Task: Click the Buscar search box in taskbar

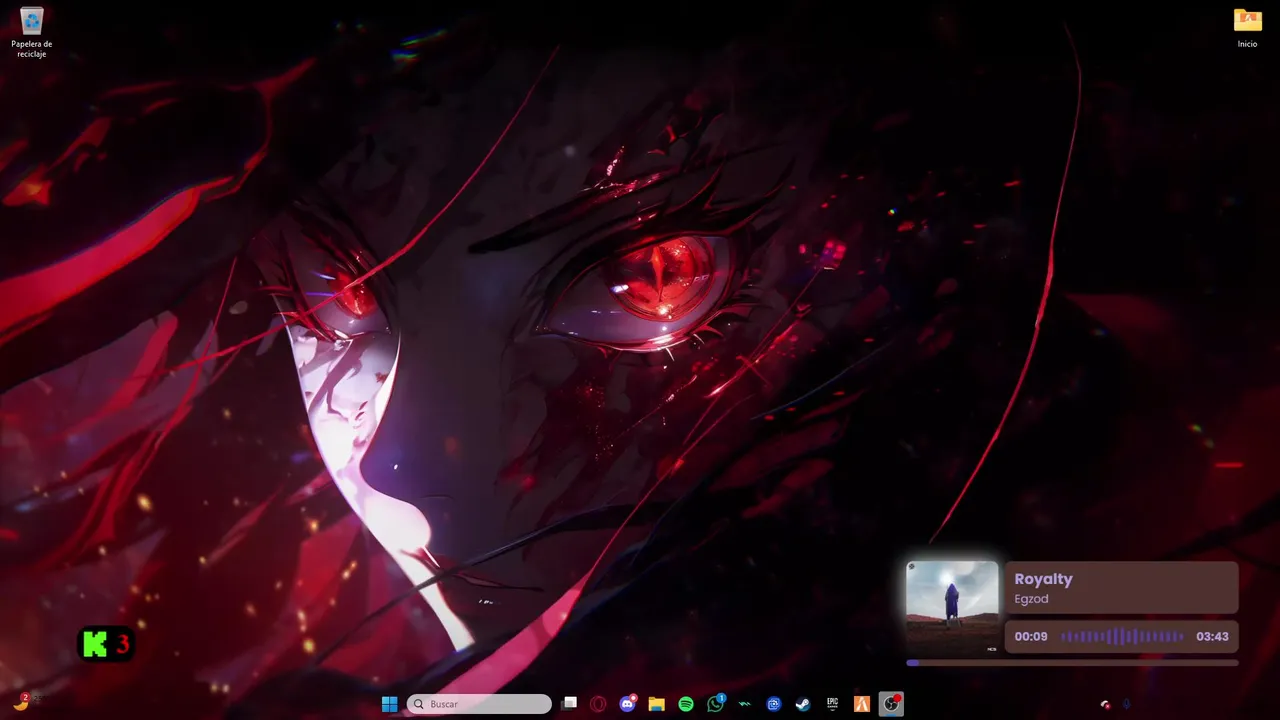Action: (x=479, y=704)
